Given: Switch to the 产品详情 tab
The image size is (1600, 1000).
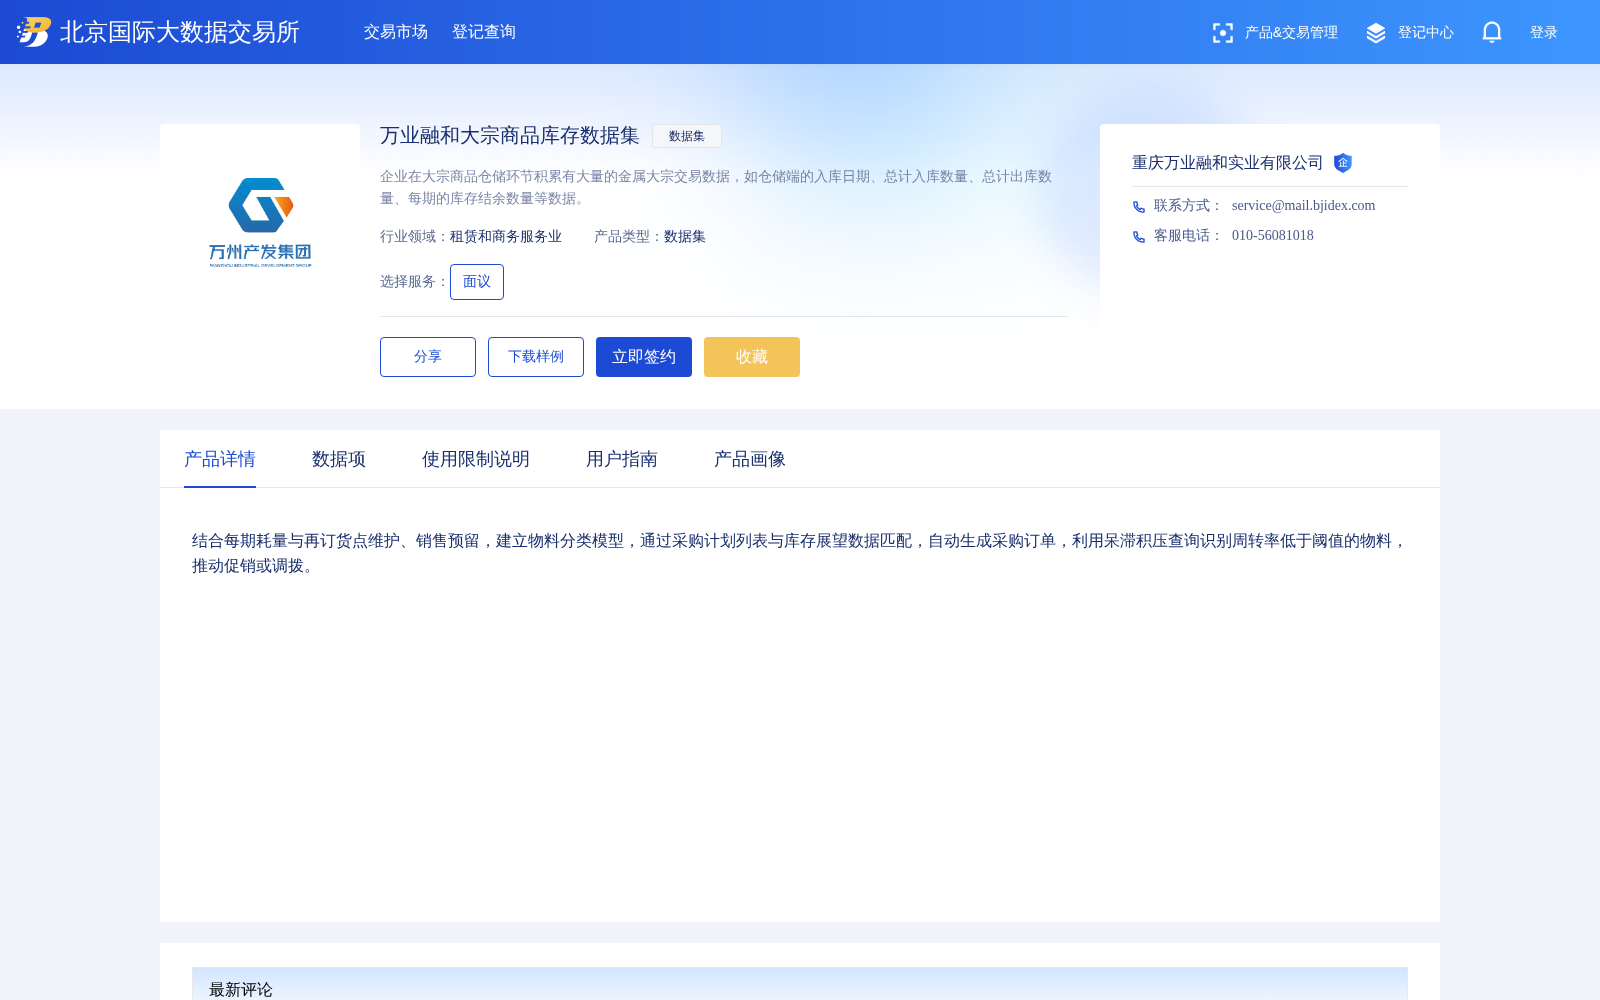Looking at the screenshot, I should pyautogui.click(x=220, y=459).
